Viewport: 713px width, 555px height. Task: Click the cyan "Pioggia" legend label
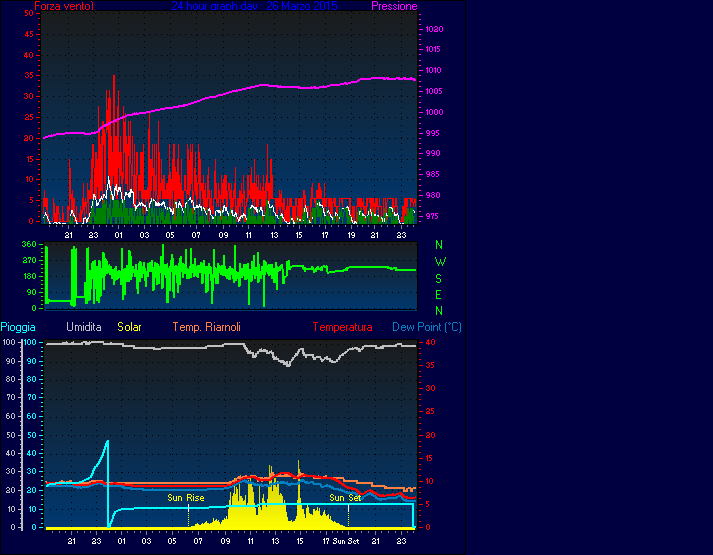click(18, 327)
